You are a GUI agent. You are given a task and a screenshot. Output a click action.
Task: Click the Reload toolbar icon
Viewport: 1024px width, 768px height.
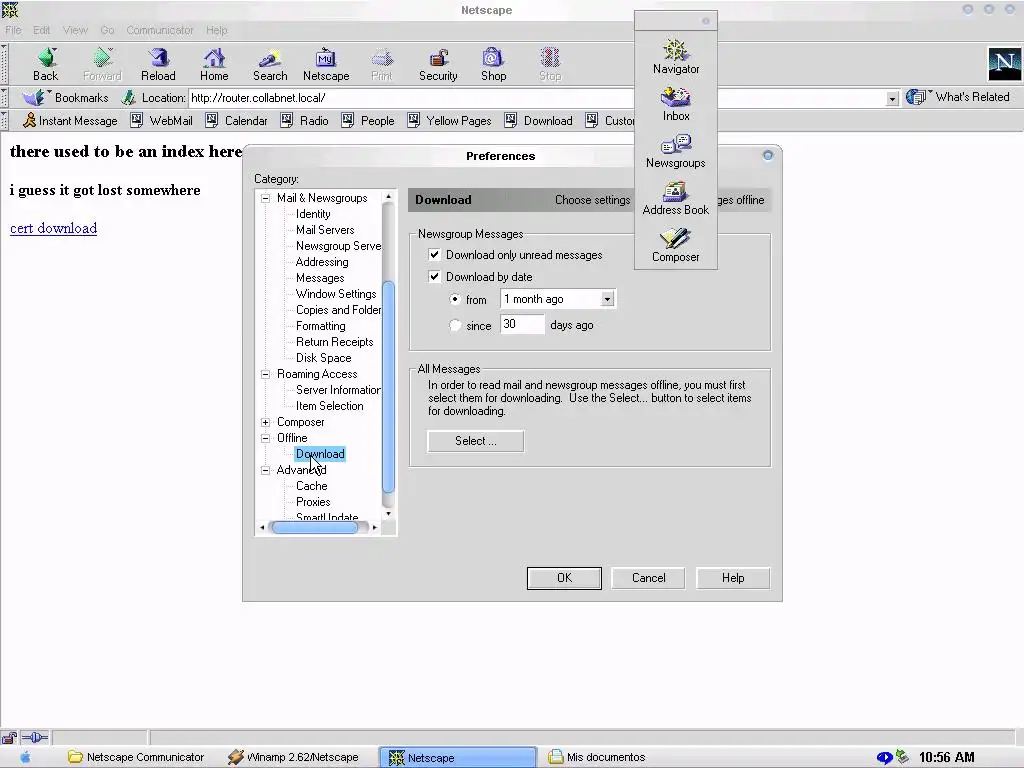pos(158,64)
